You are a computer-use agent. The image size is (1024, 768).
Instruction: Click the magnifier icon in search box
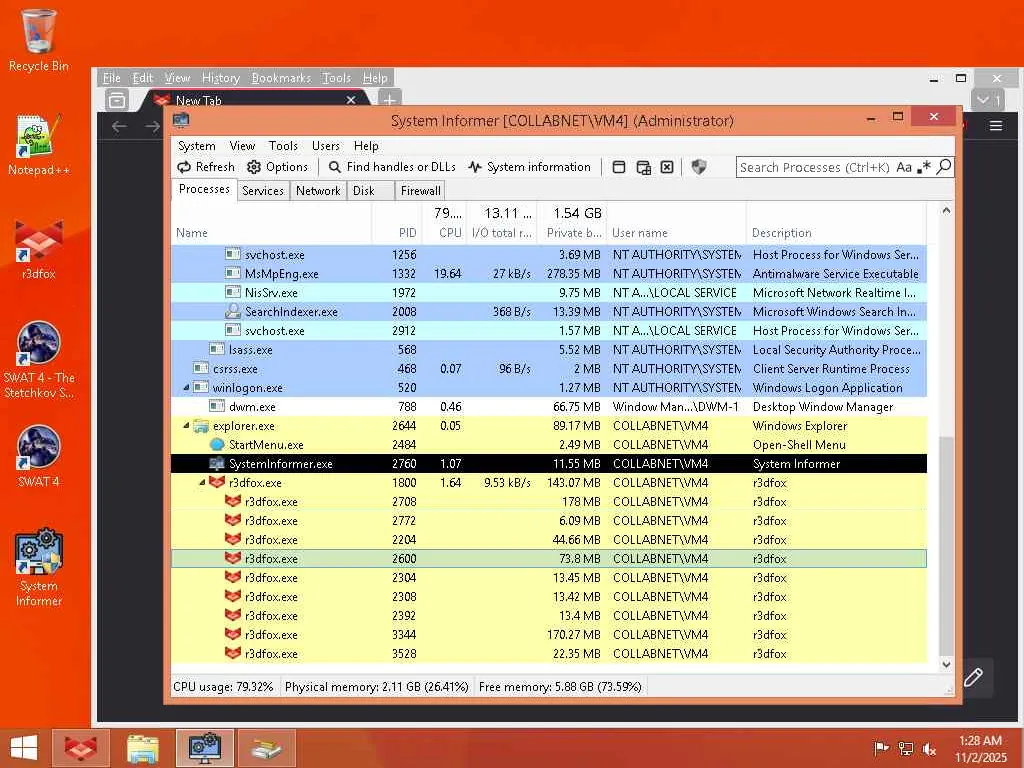coord(944,167)
